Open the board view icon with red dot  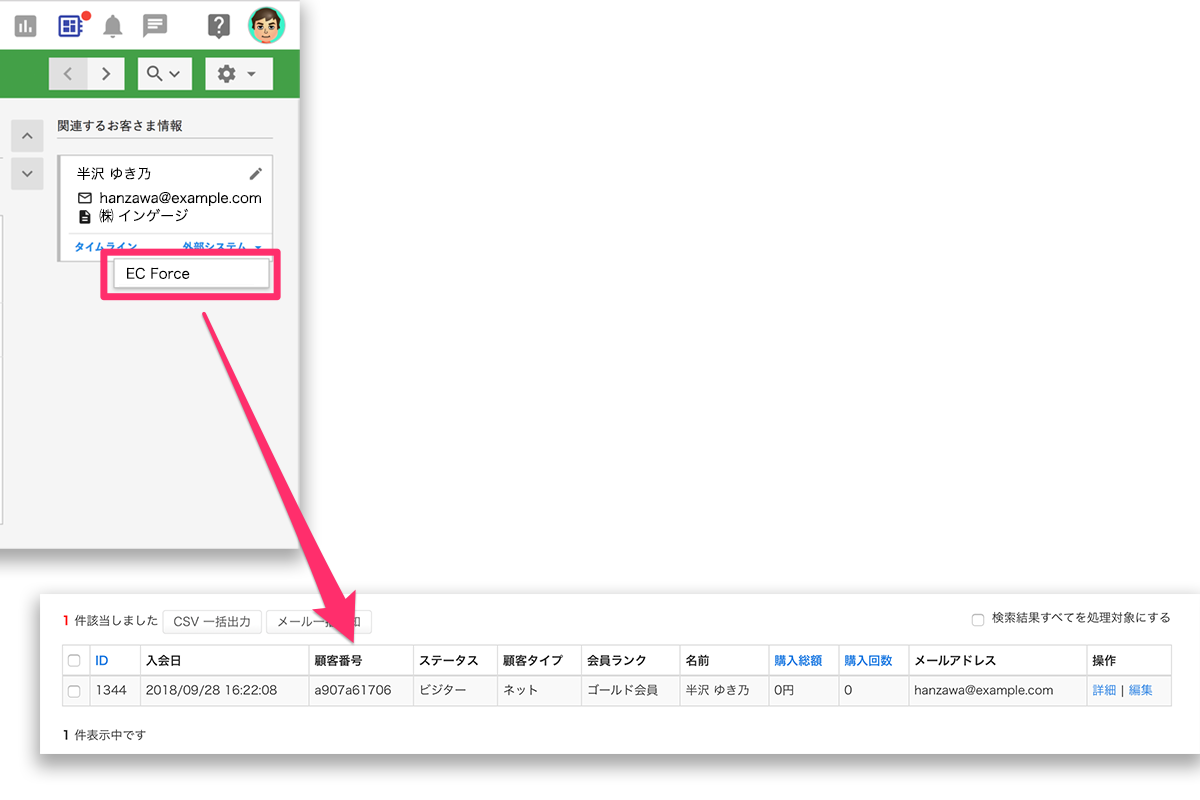(71, 25)
